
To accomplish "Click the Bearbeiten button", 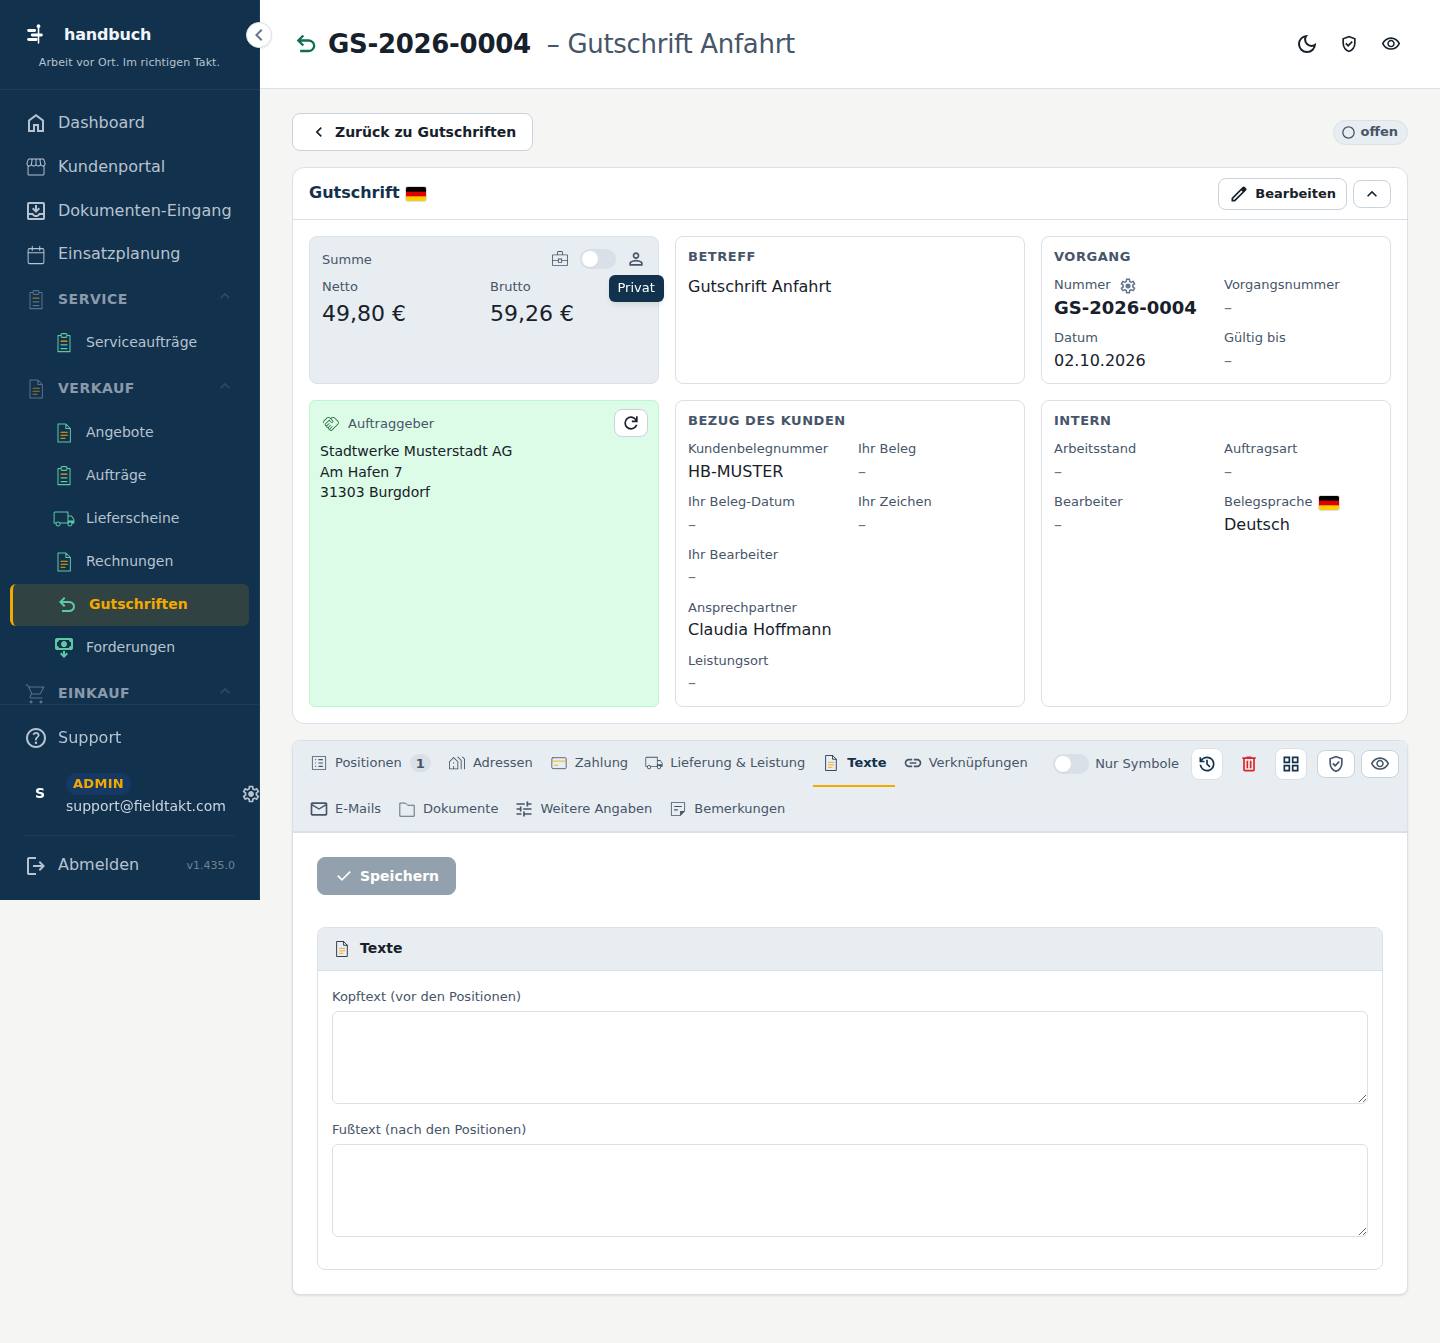I will (1282, 194).
